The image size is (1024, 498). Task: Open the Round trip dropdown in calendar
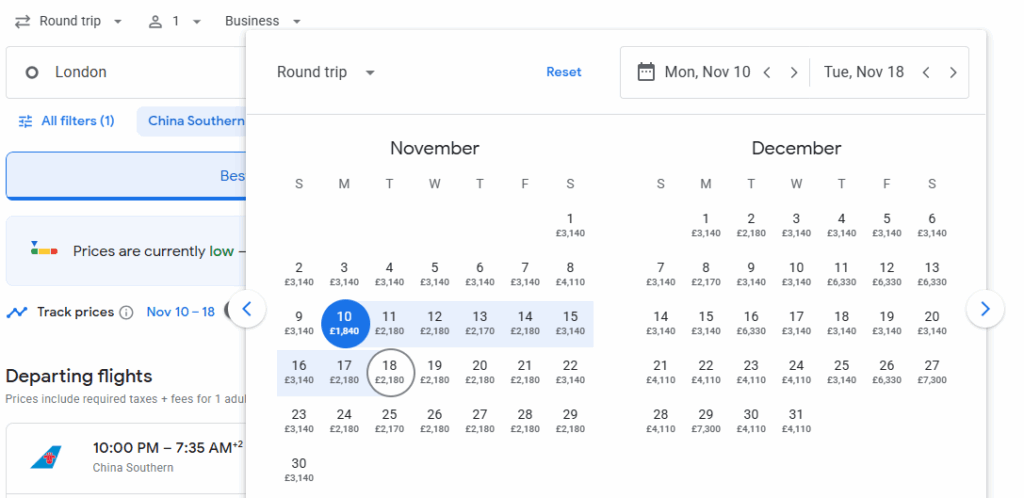[x=326, y=72]
